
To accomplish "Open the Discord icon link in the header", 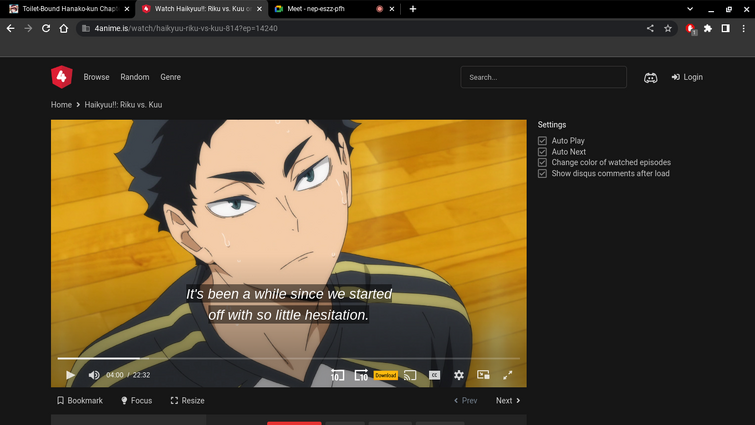I will tap(651, 77).
